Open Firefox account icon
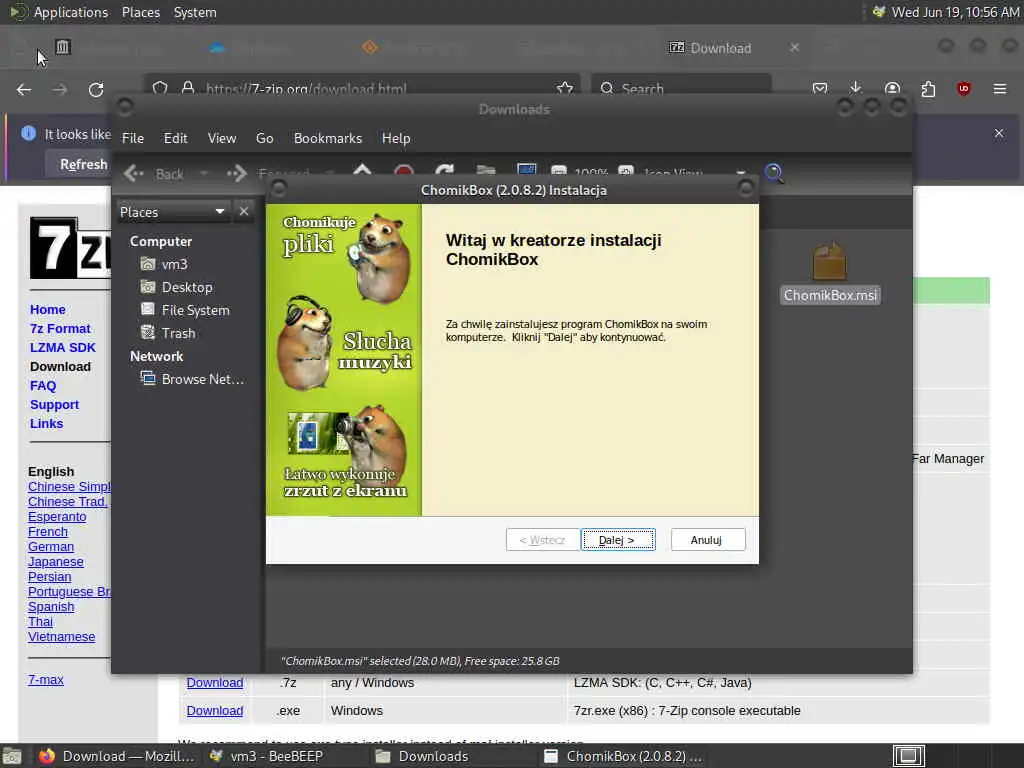The image size is (1024, 768). [x=892, y=88]
